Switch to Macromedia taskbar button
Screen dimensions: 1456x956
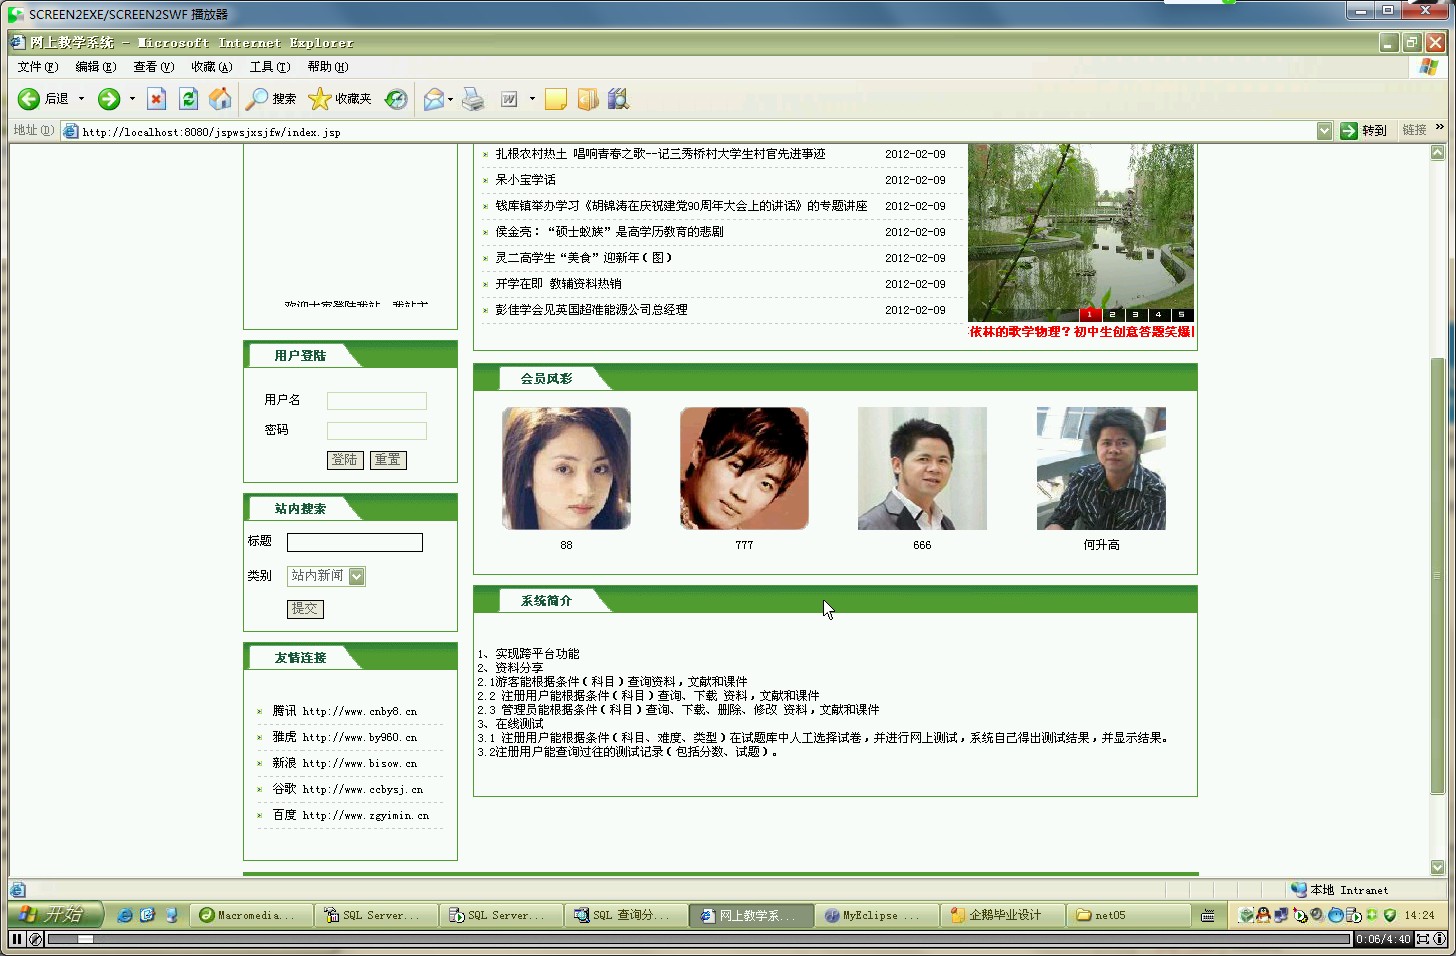tap(252, 915)
